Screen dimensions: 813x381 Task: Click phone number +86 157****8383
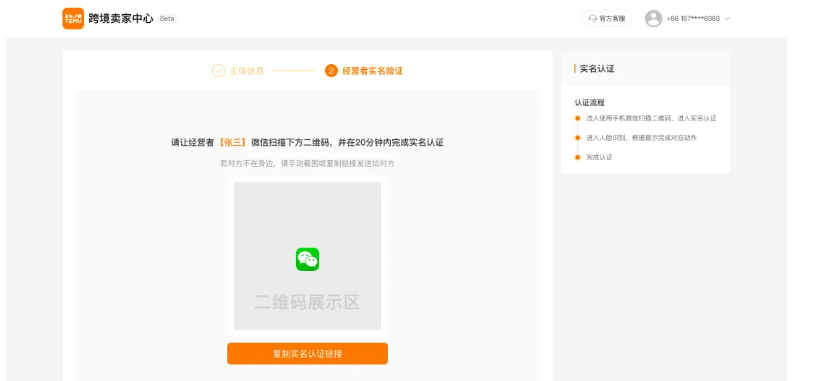(693, 19)
